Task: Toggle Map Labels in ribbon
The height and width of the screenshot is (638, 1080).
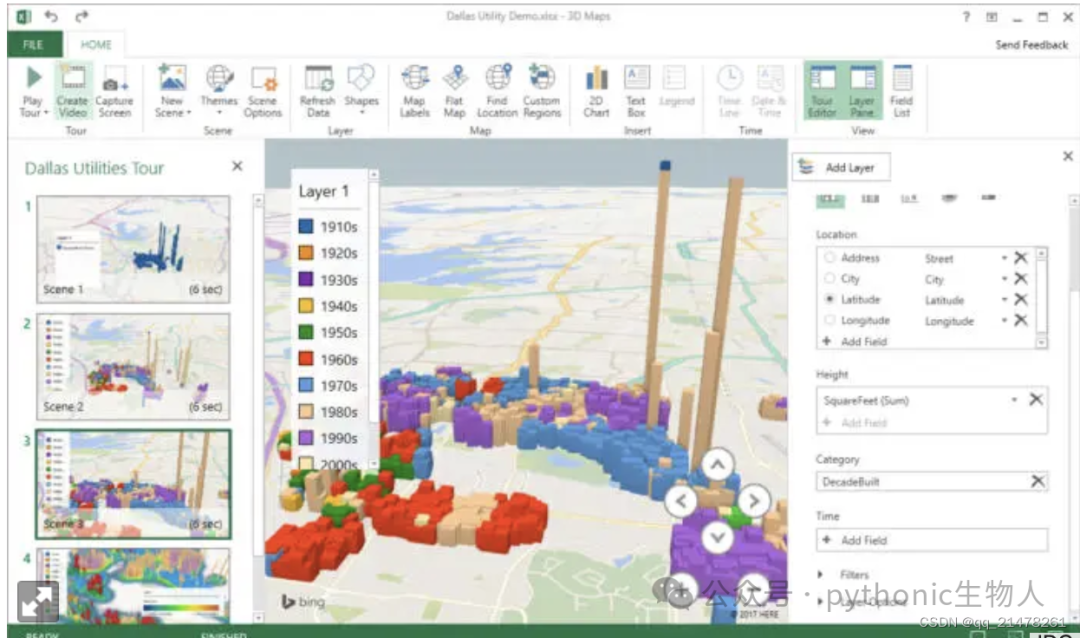Action: (415, 91)
